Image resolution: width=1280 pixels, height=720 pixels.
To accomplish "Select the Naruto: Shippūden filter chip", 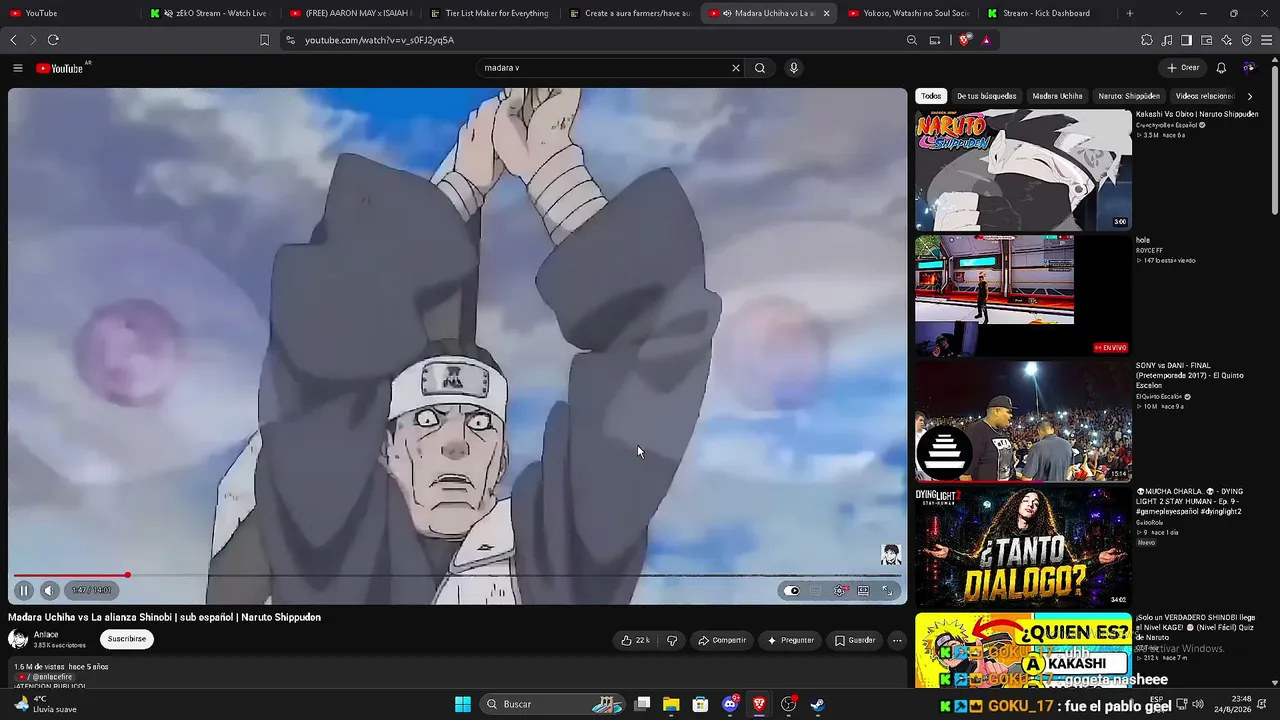I will tap(1129, 96).
